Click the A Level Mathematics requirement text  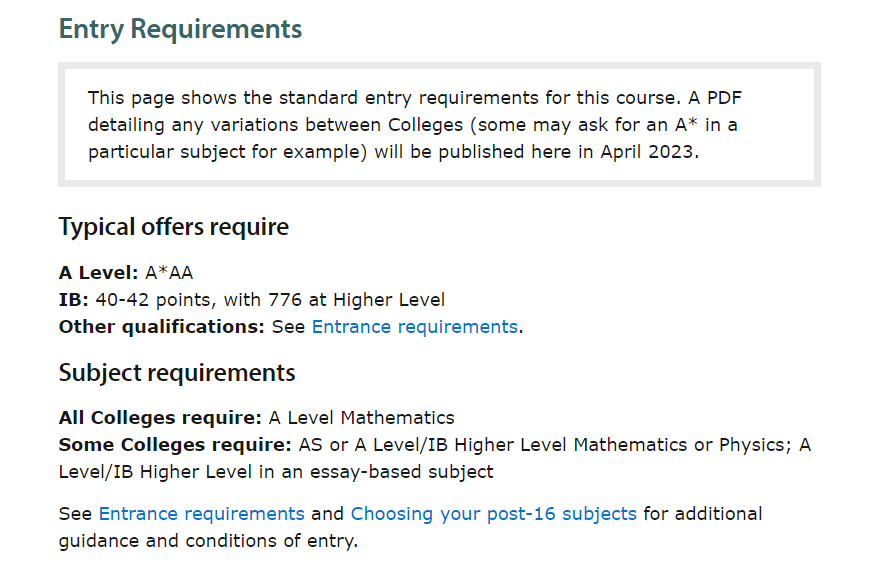click(x=361, y=418)
